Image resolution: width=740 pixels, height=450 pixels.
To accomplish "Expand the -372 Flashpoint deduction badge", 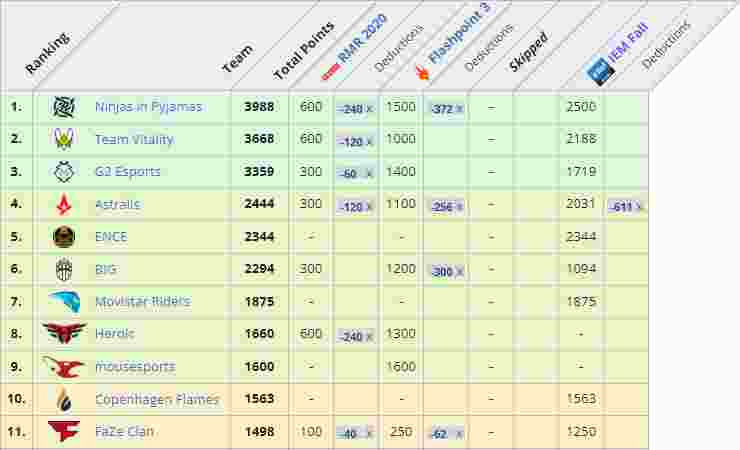I will click(446, 108).
